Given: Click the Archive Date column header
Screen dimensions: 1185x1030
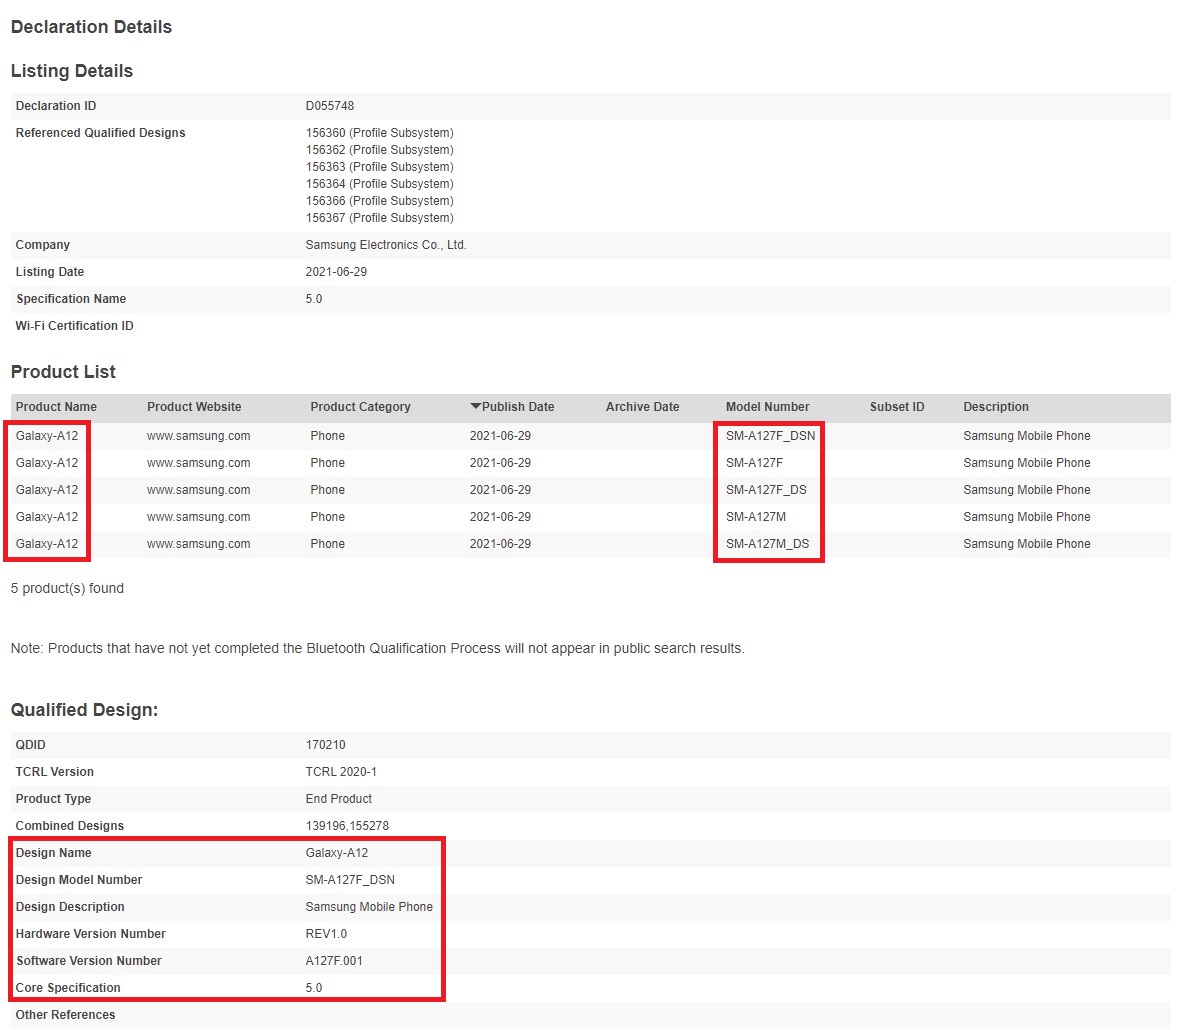Looking at the screenshot, I should point(642,407).
